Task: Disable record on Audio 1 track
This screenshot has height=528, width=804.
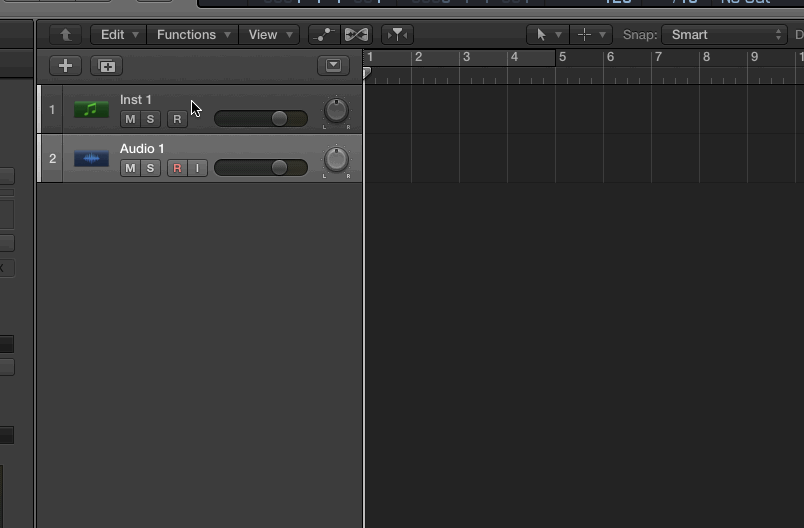Action: [177, 168]
